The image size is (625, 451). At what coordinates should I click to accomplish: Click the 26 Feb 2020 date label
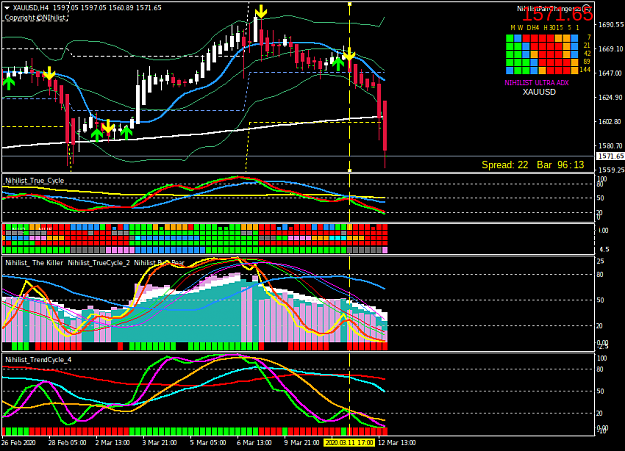pyautogui.click(x=18, y=443)
